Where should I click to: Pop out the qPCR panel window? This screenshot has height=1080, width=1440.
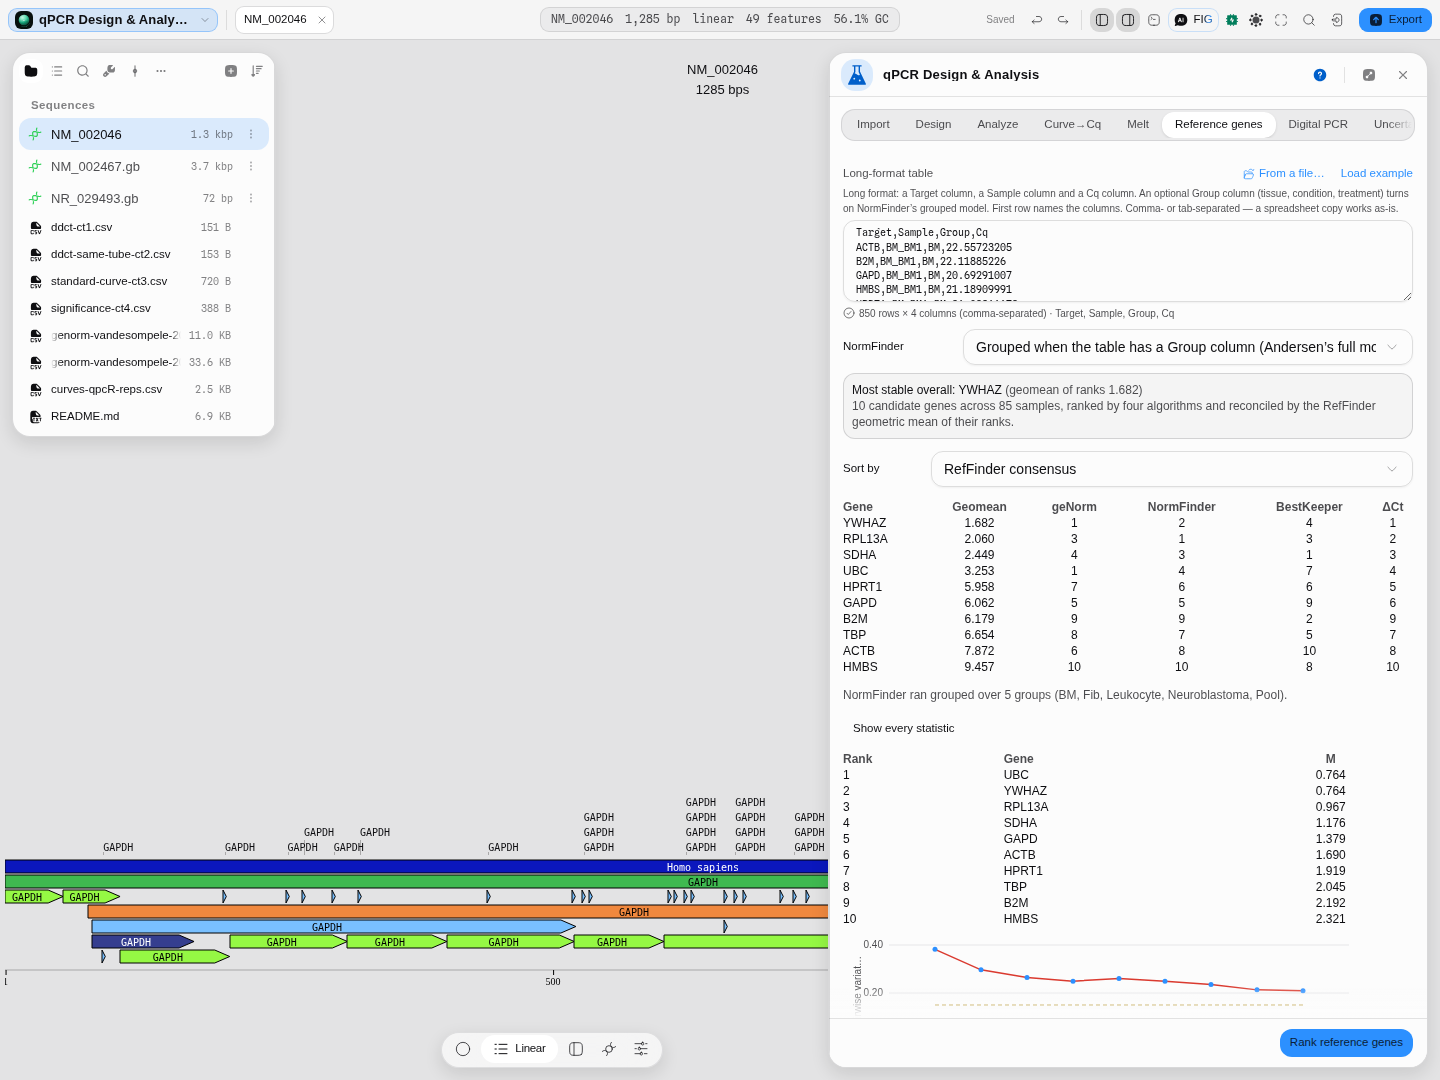point(1369,75)
